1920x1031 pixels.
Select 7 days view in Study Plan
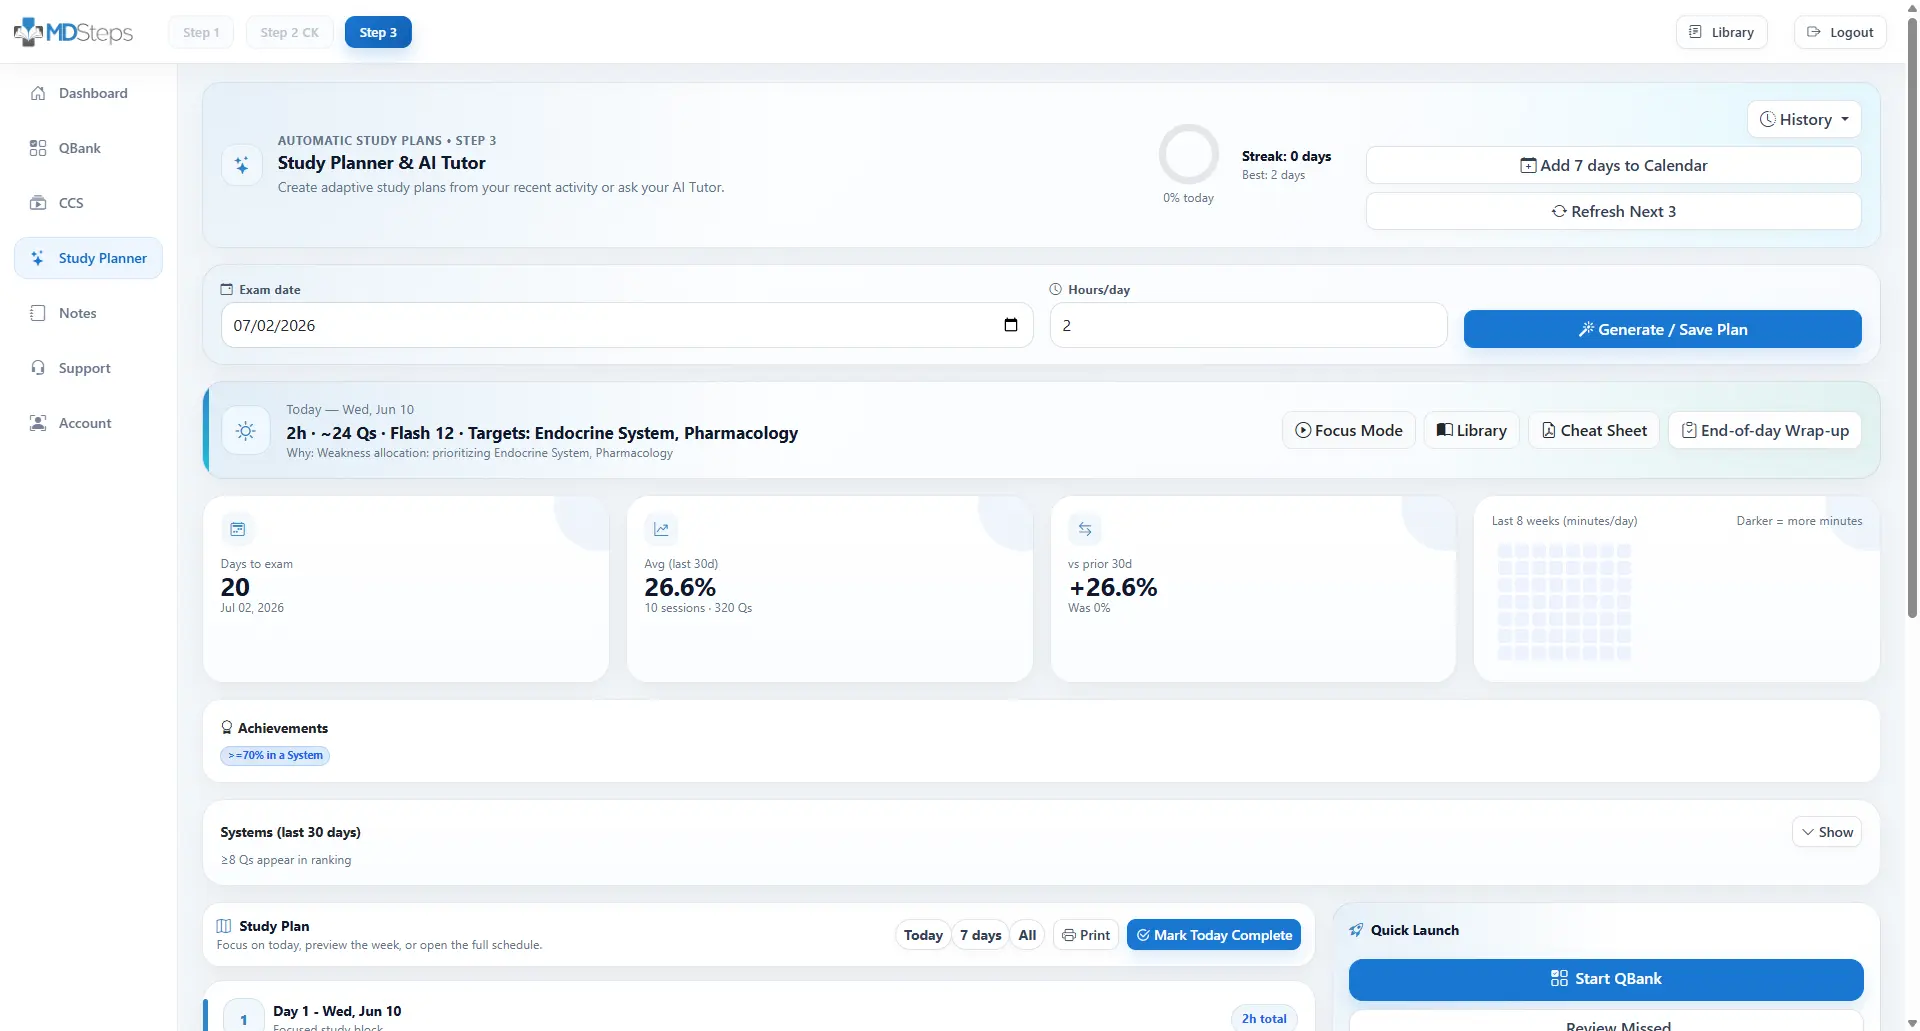point(980,935)
